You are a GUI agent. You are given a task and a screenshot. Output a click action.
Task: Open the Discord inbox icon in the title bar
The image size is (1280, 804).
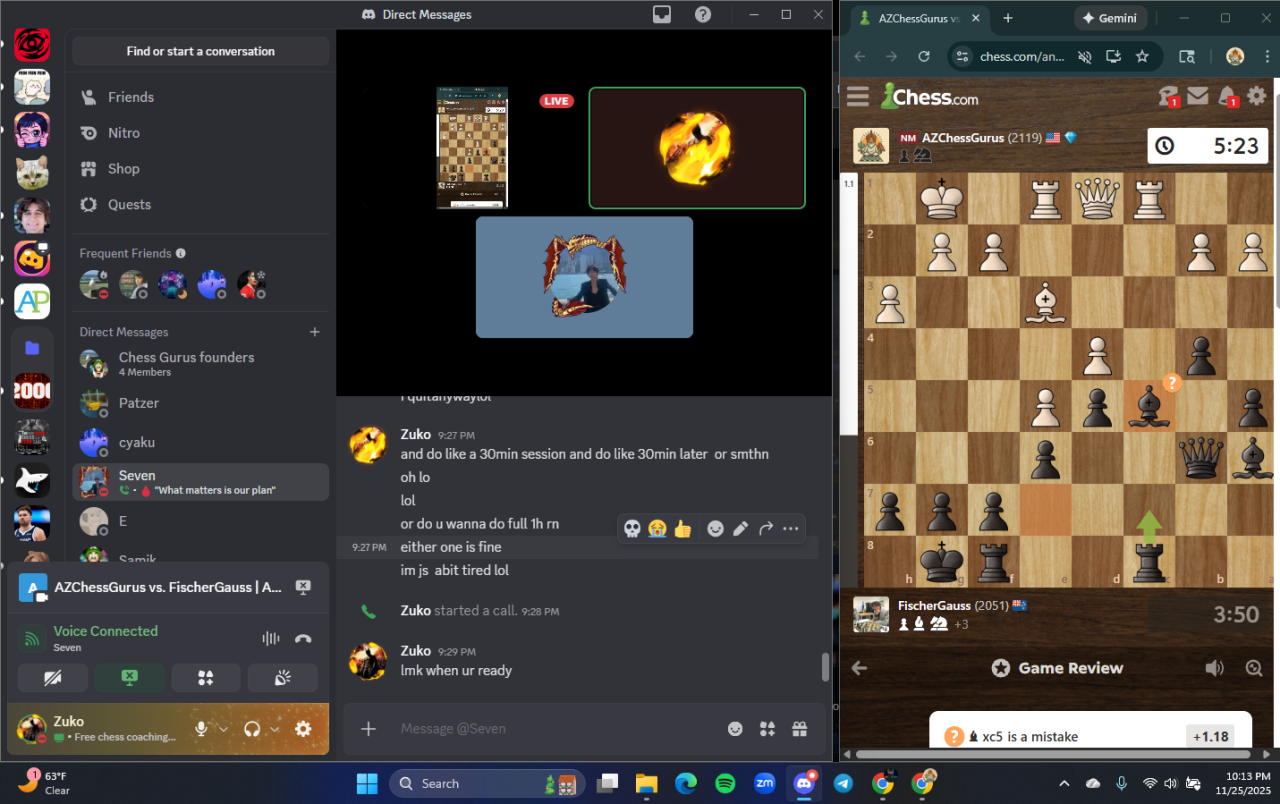[662, 15]
